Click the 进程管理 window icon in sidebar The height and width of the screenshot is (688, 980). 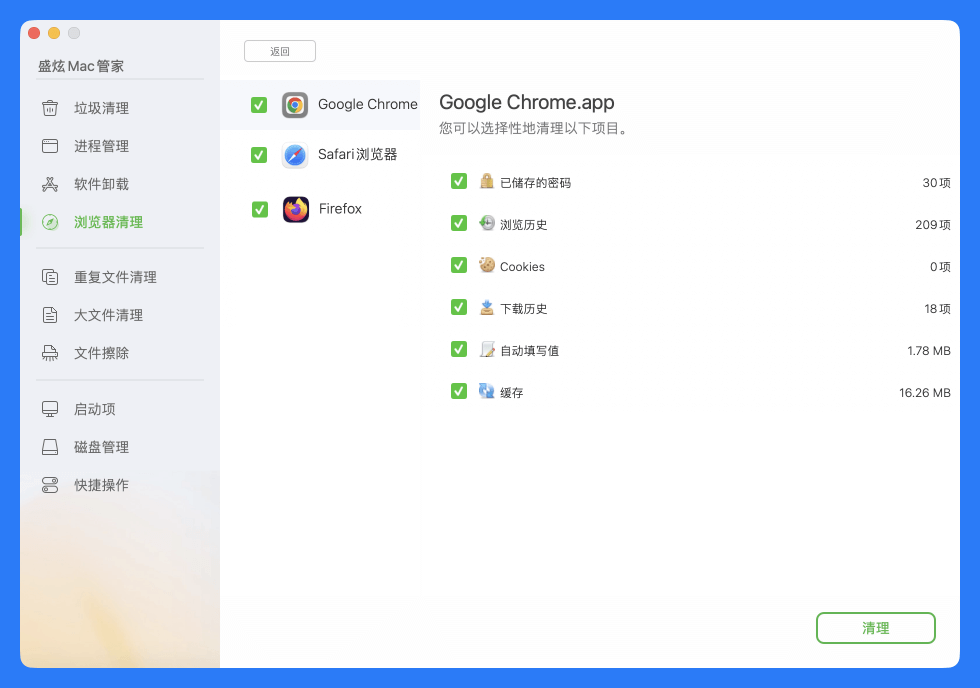pyautogui.click(x=50, y=146)
